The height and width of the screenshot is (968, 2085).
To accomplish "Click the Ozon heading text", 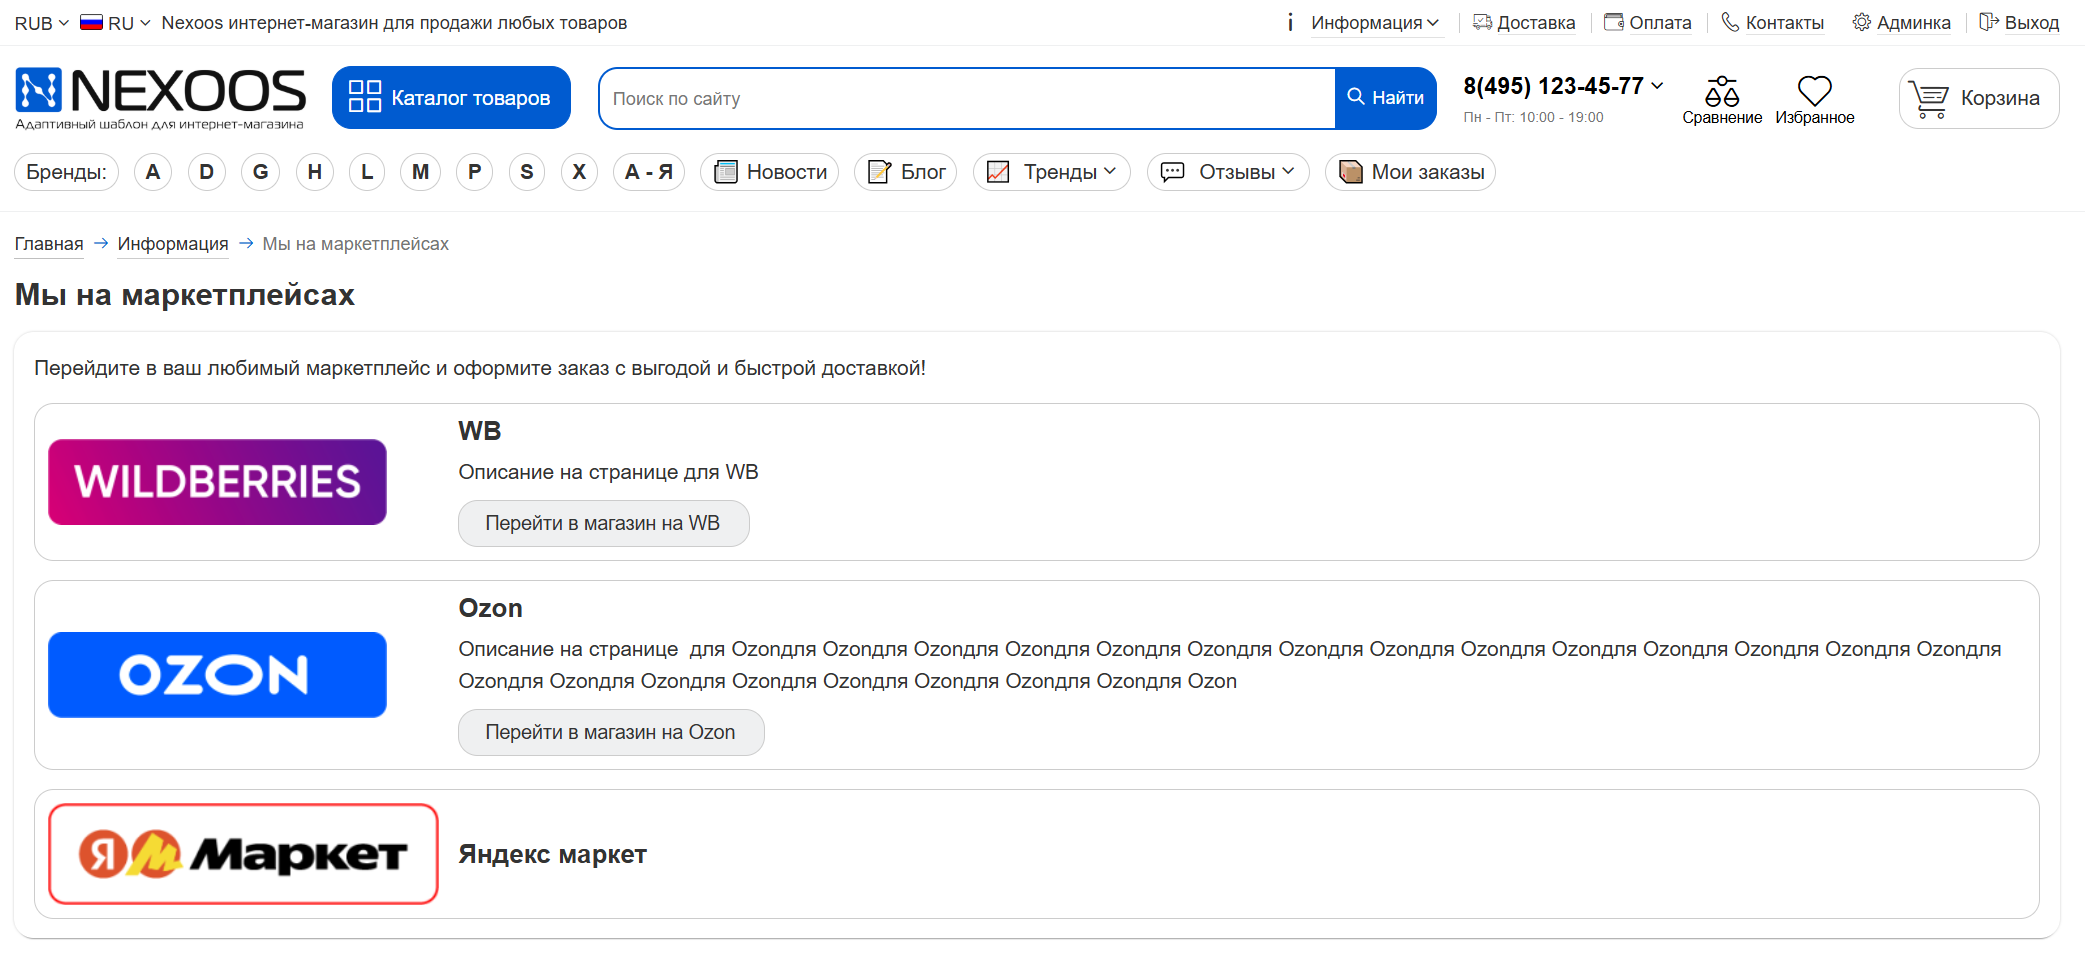I will [490, 608].
